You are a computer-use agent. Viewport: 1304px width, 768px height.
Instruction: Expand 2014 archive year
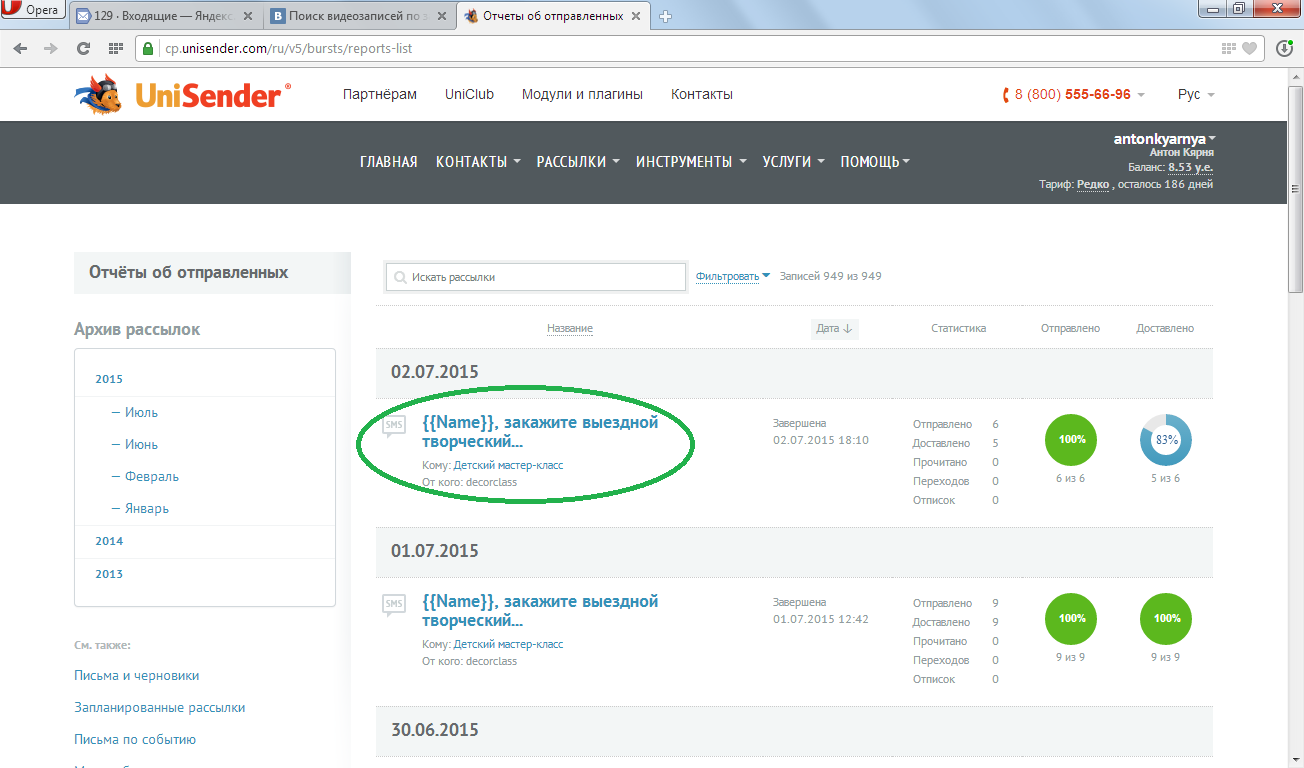point(109,541)
